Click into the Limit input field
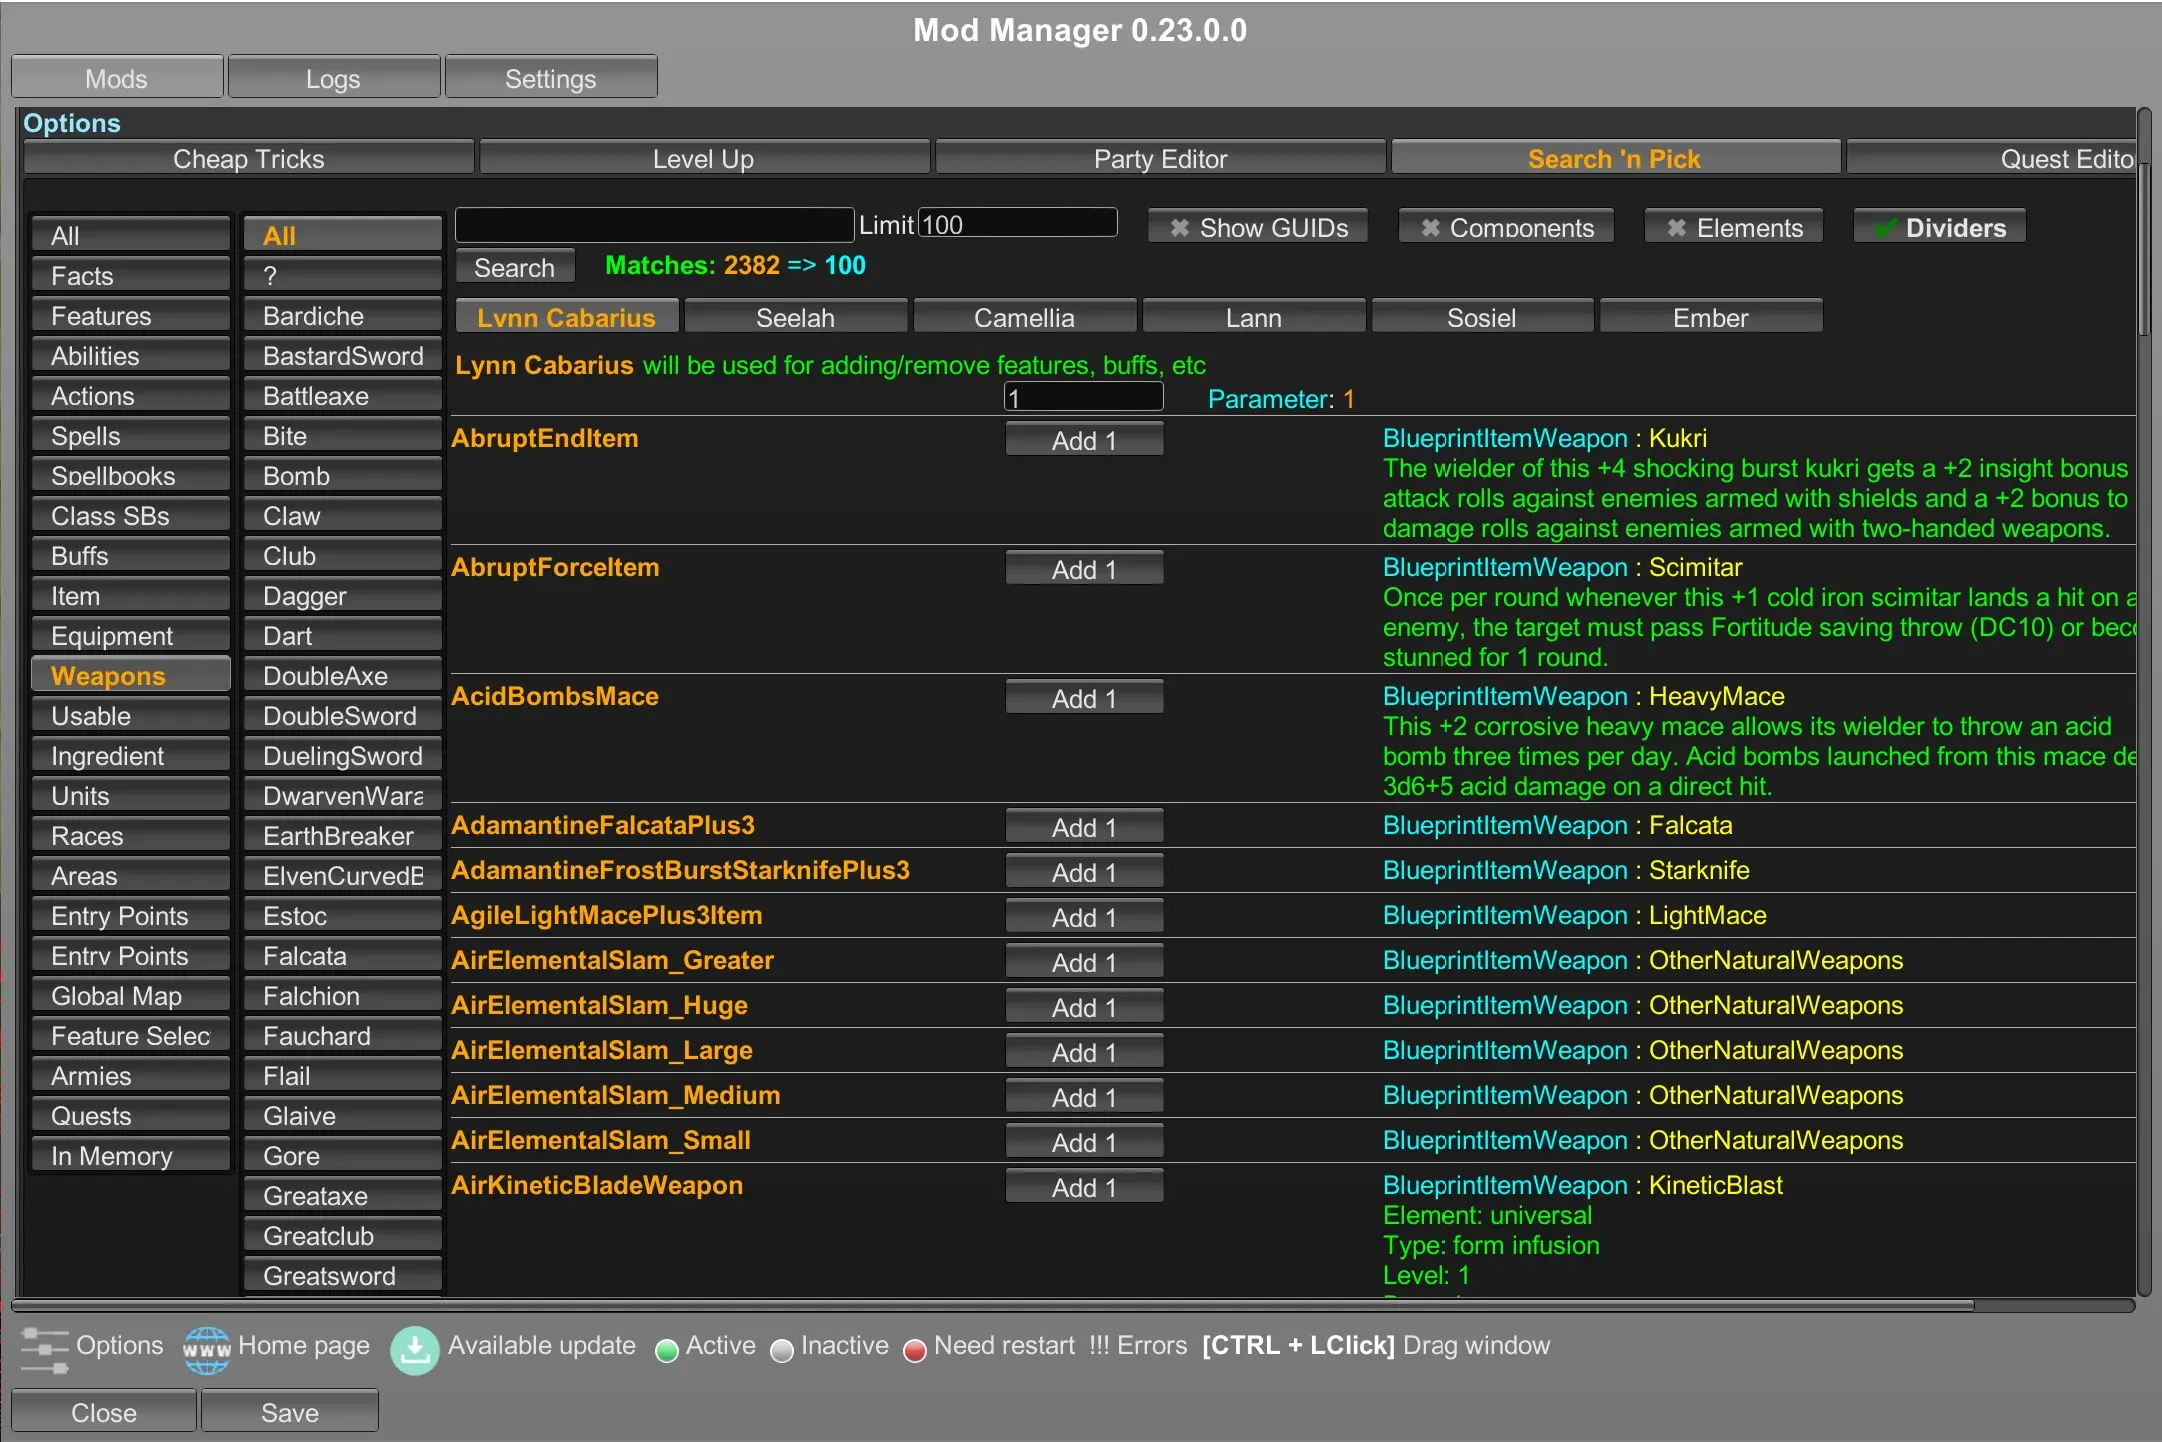The image size is (2162, 1442). [x=1017, y=224]
